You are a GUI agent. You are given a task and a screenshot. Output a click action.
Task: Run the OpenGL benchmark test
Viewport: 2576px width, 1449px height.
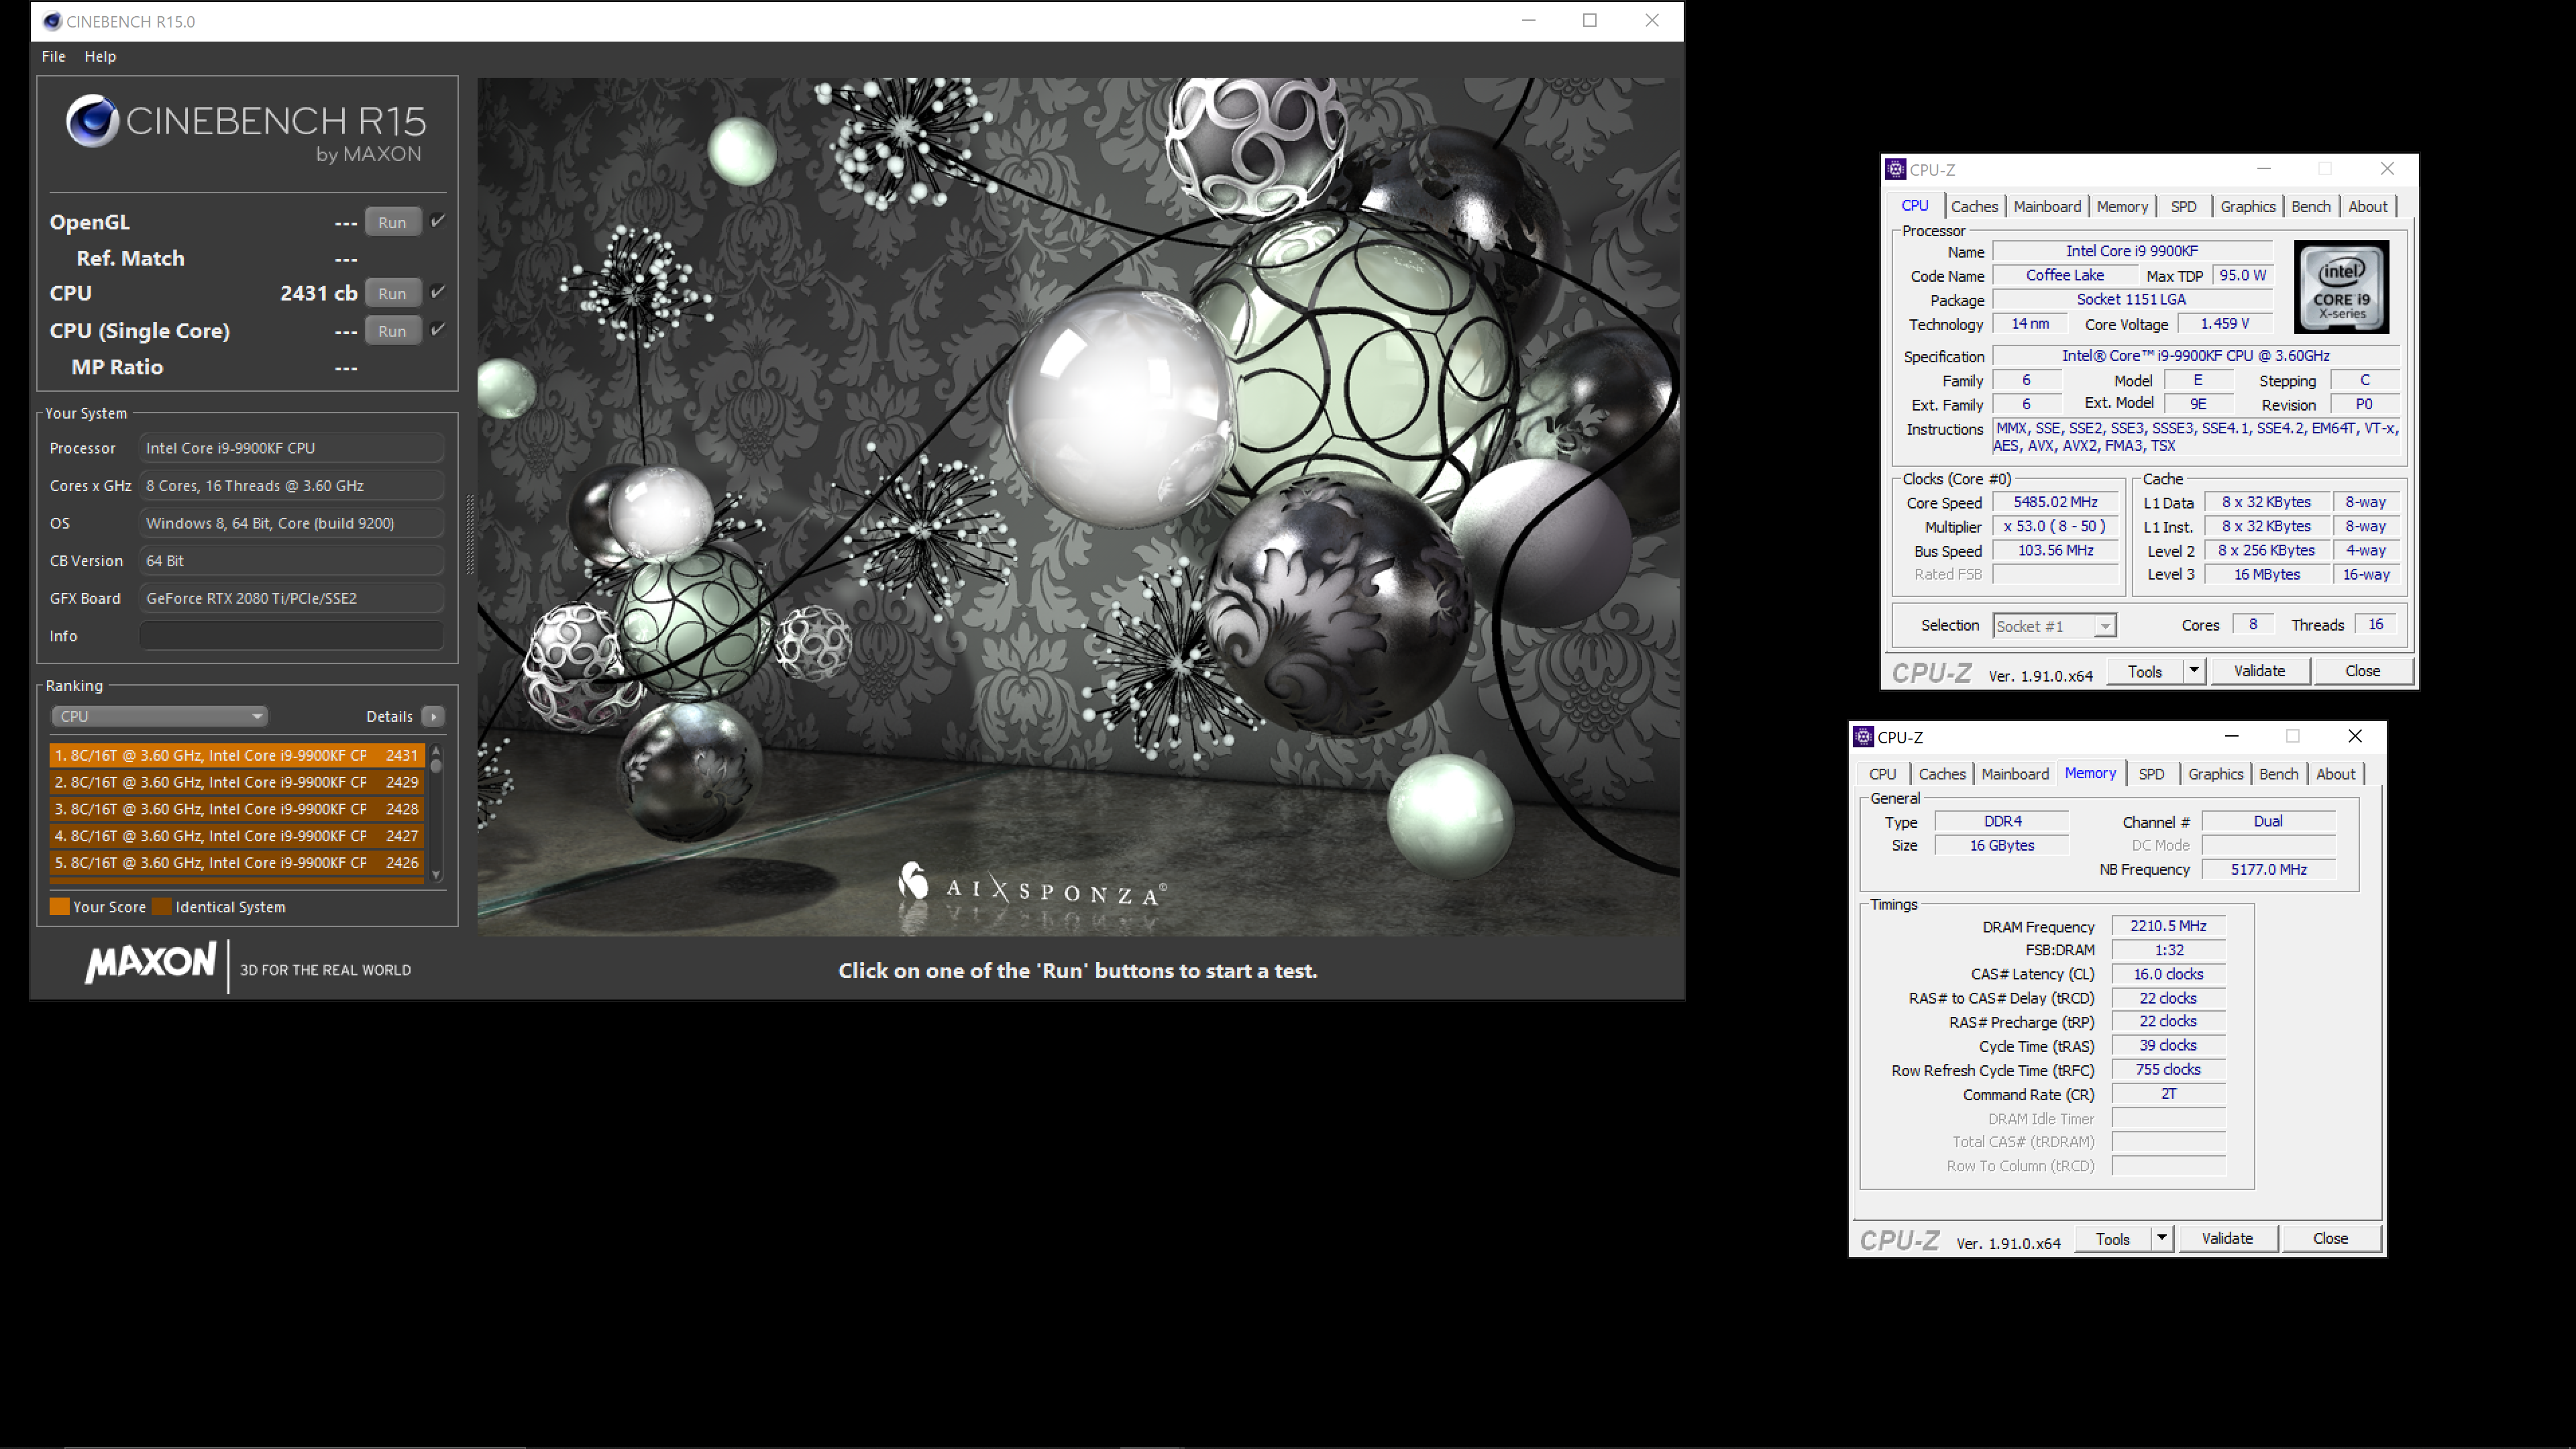pyautogui.click(x=392, y=222)
